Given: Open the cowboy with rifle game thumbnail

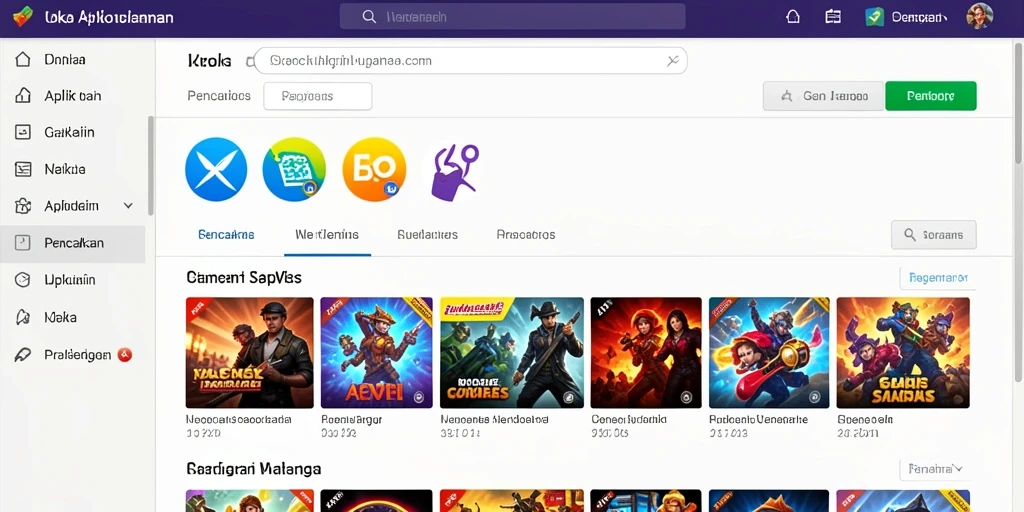Looking at the screenshot, I should click(512, 353).
